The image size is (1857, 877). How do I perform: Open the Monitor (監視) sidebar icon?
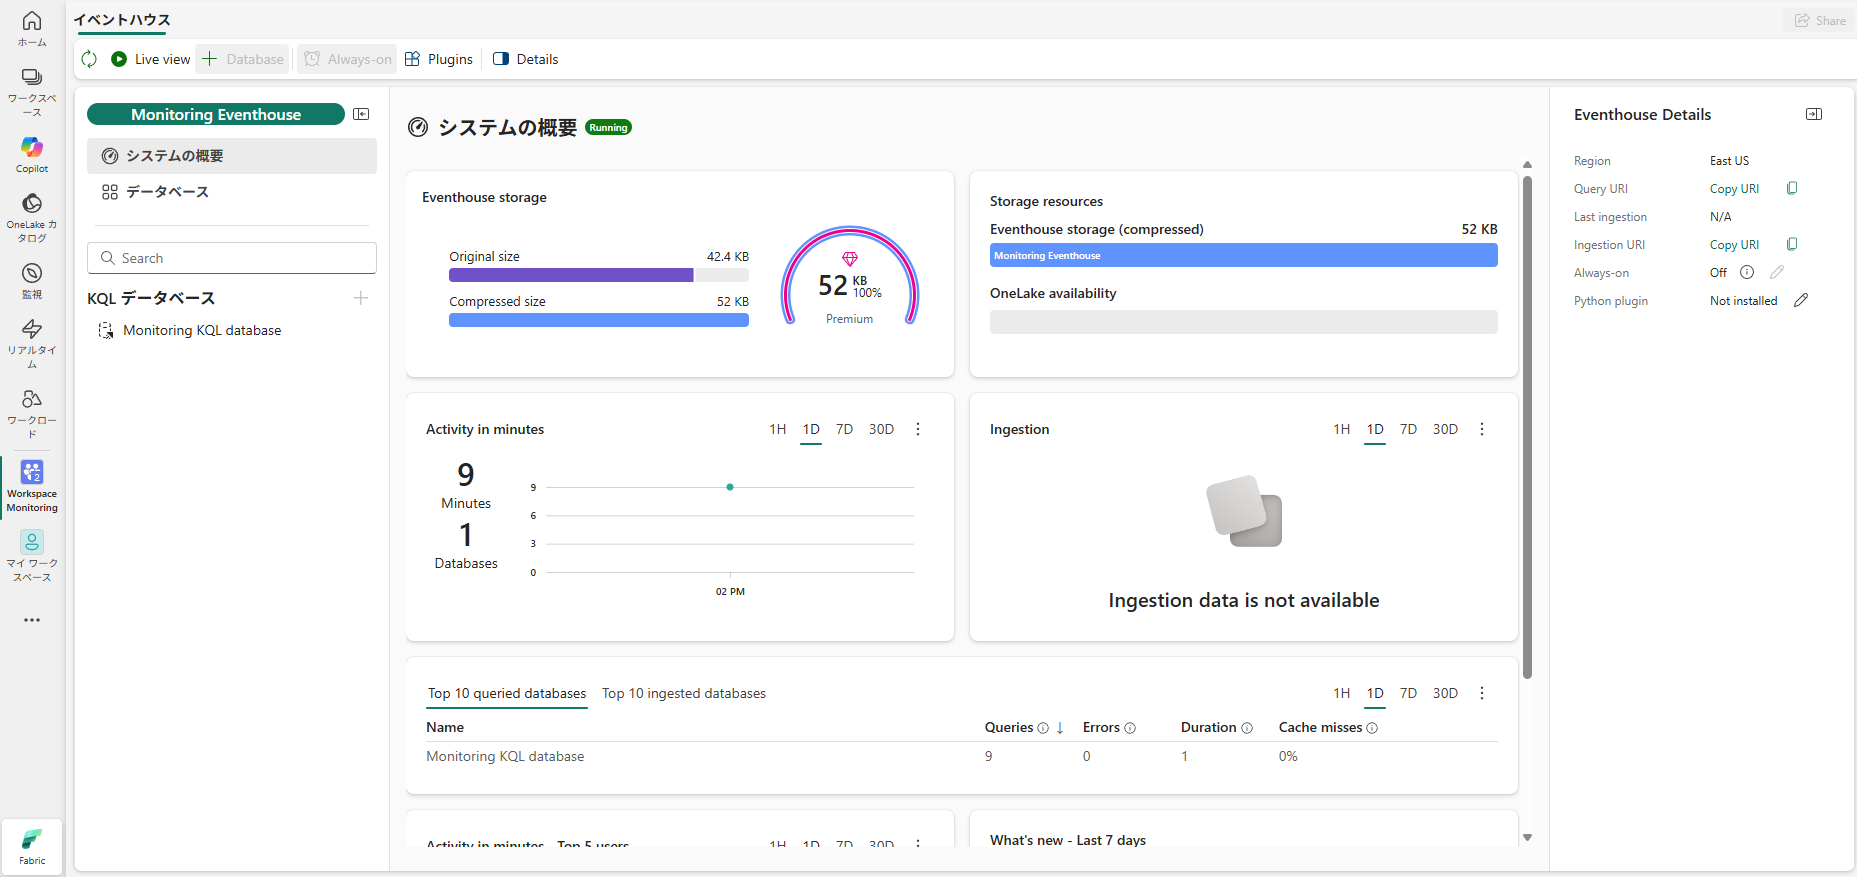(x=32, y=281)
